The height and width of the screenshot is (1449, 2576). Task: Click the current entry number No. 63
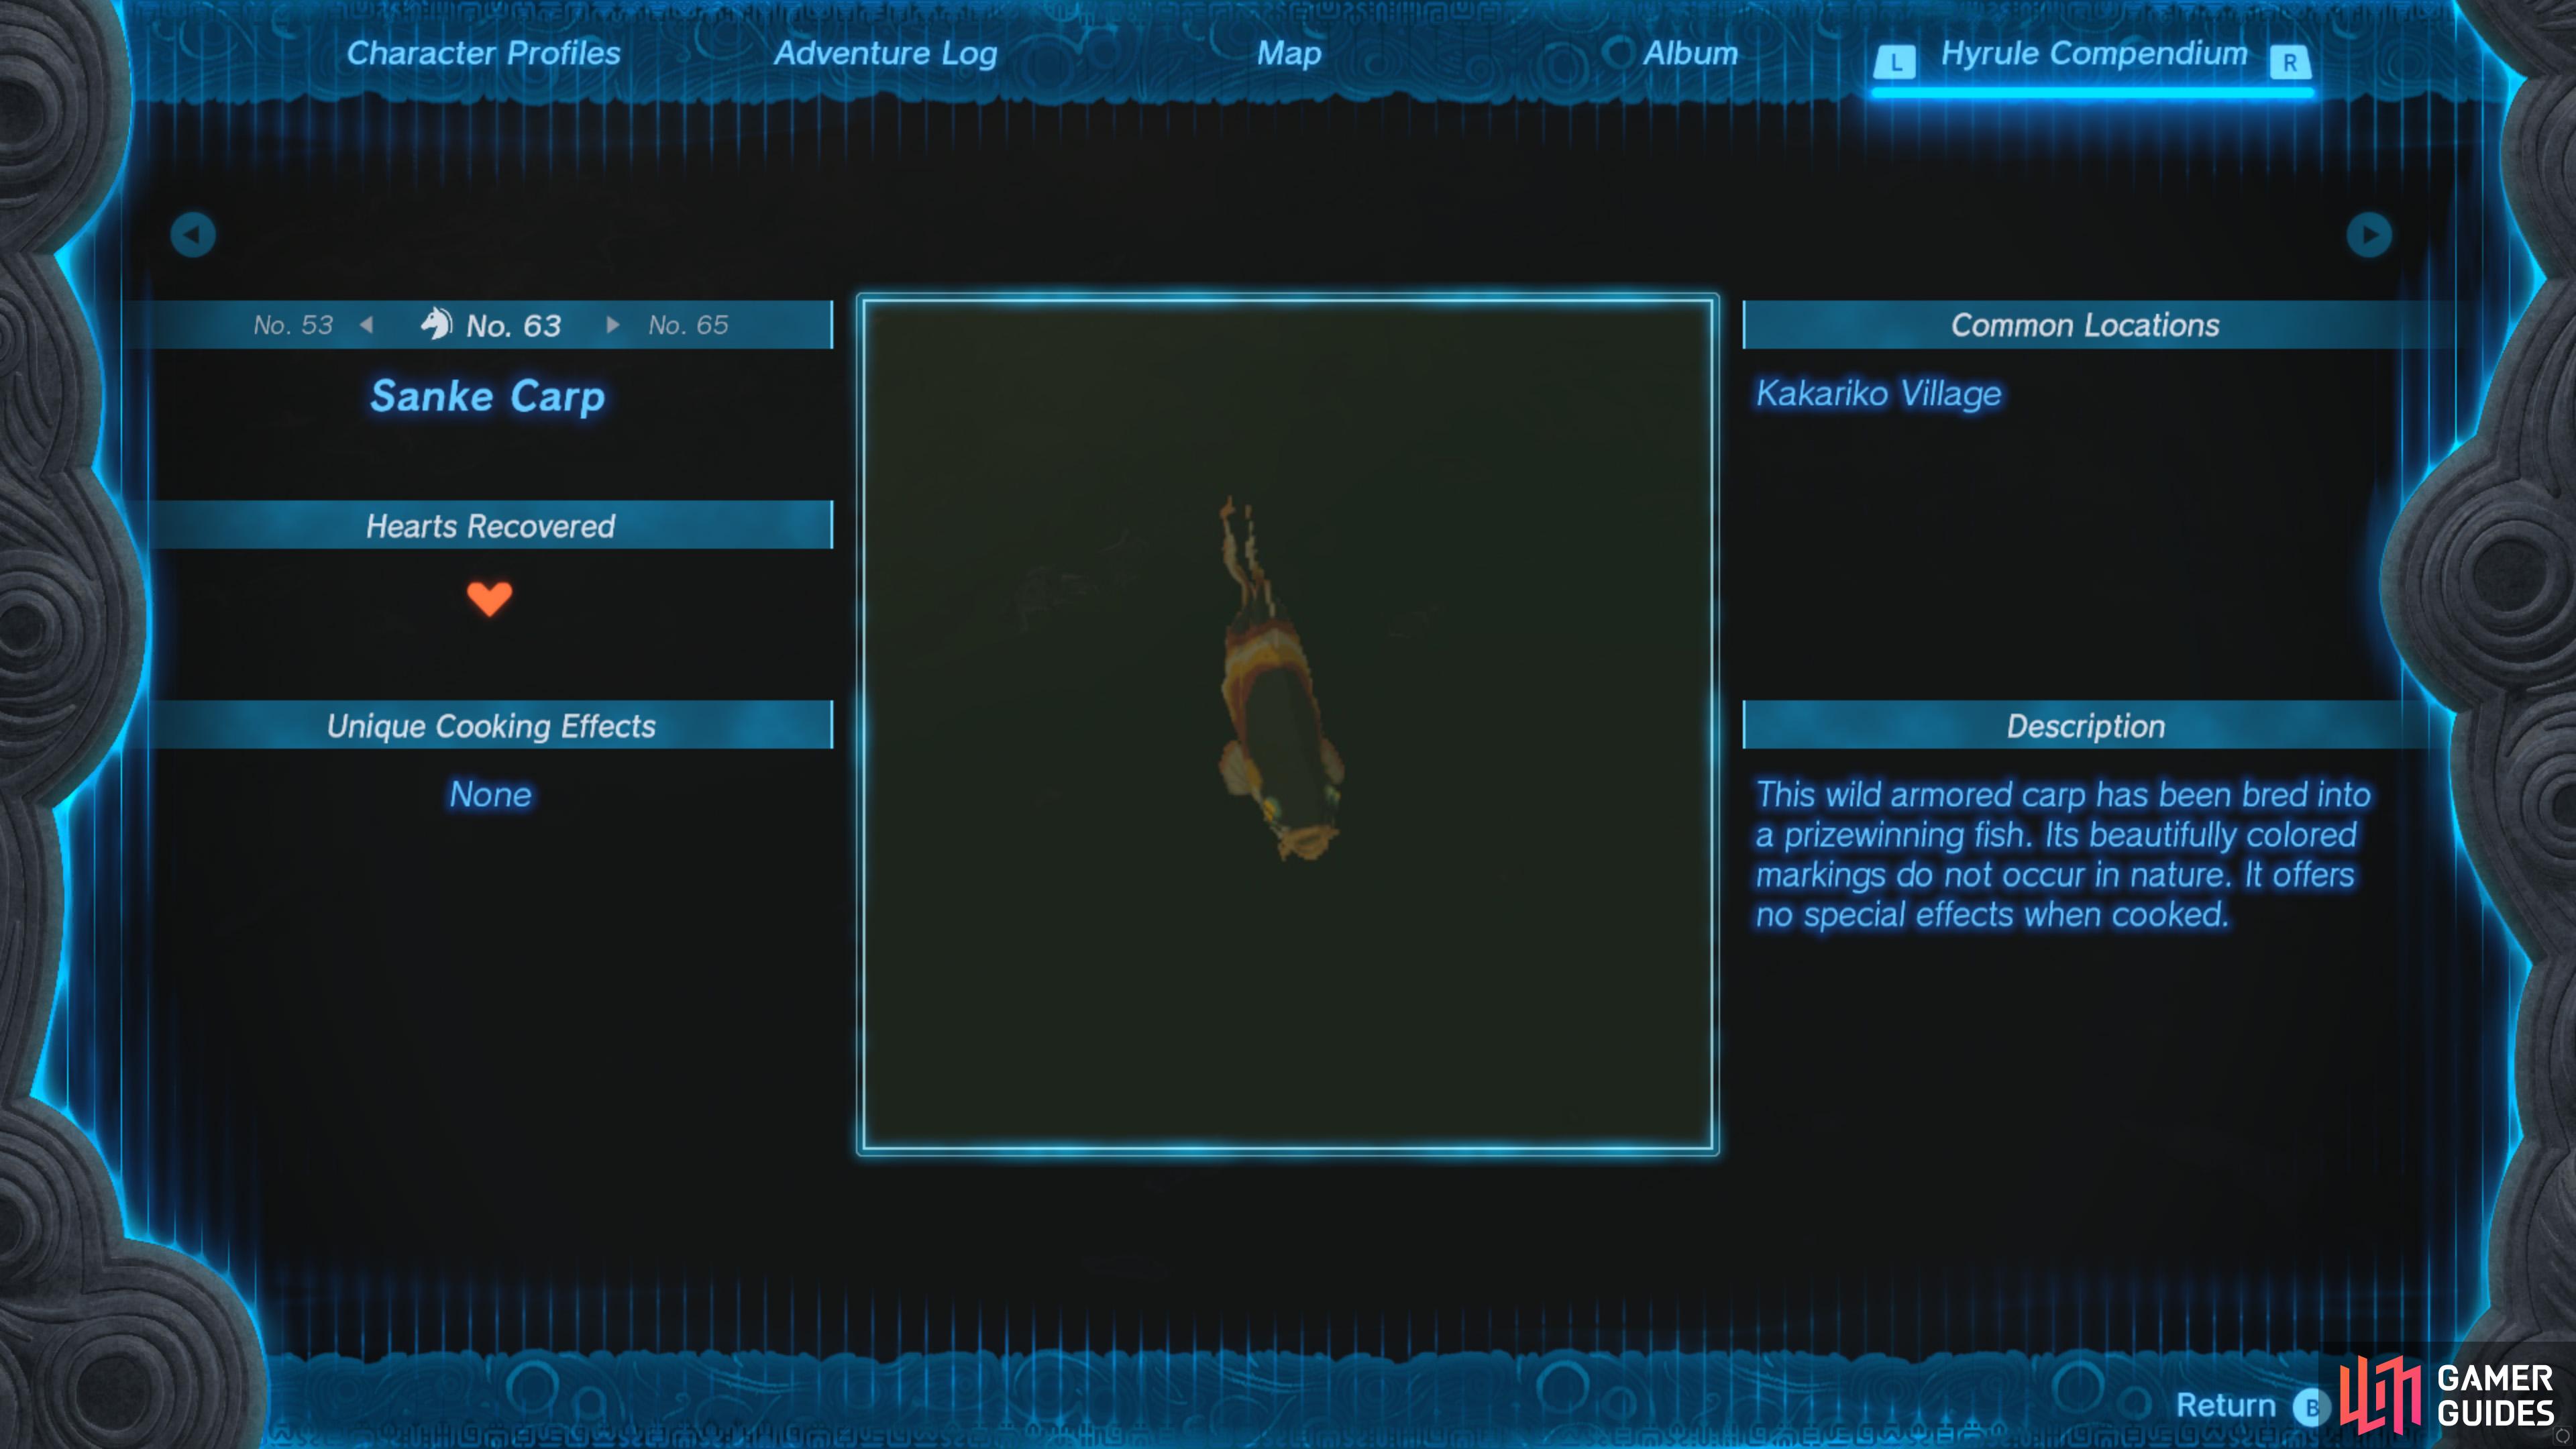(513, 326)
